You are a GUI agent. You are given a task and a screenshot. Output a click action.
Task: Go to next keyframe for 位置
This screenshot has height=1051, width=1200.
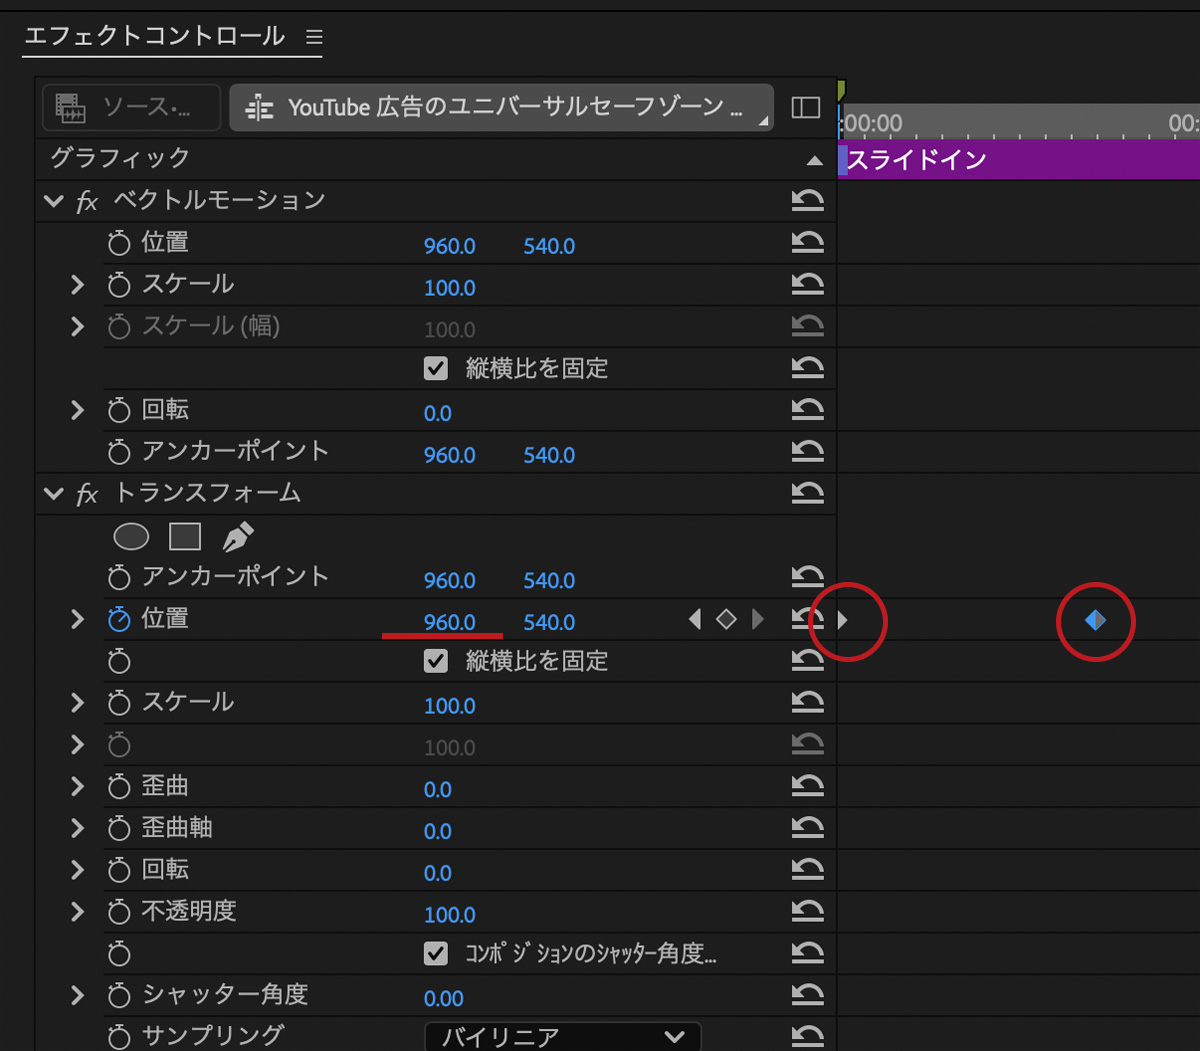[758, 620]
